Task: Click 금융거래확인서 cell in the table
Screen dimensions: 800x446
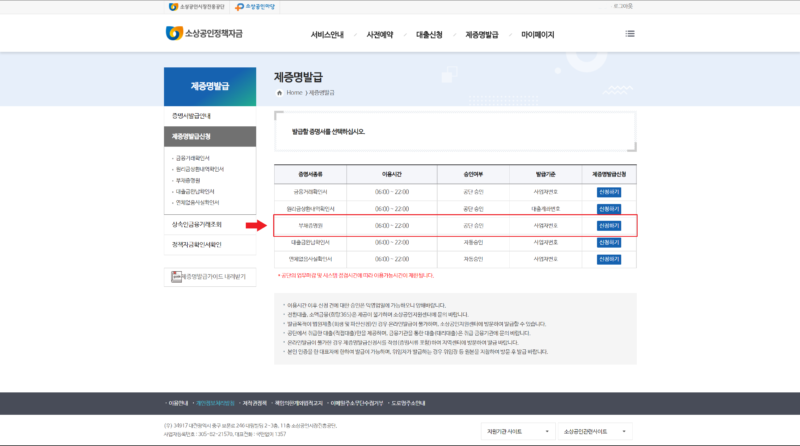Action: click(x=310, y=192)
